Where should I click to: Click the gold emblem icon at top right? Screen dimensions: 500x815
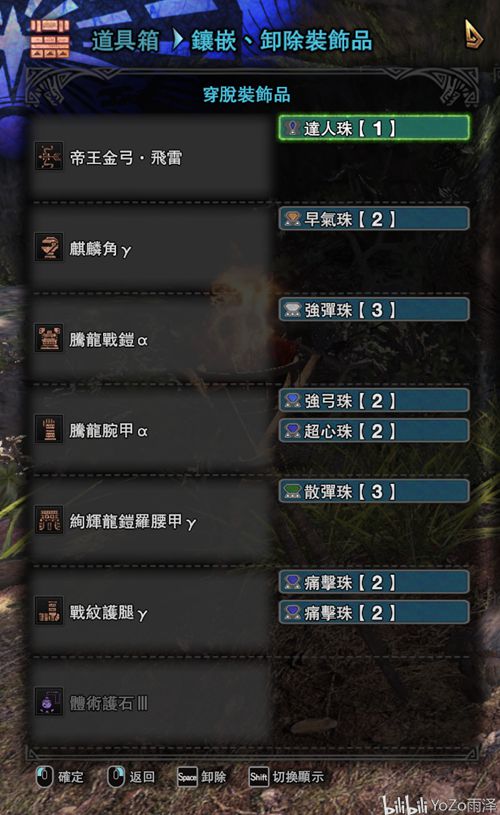coord(473,35)
